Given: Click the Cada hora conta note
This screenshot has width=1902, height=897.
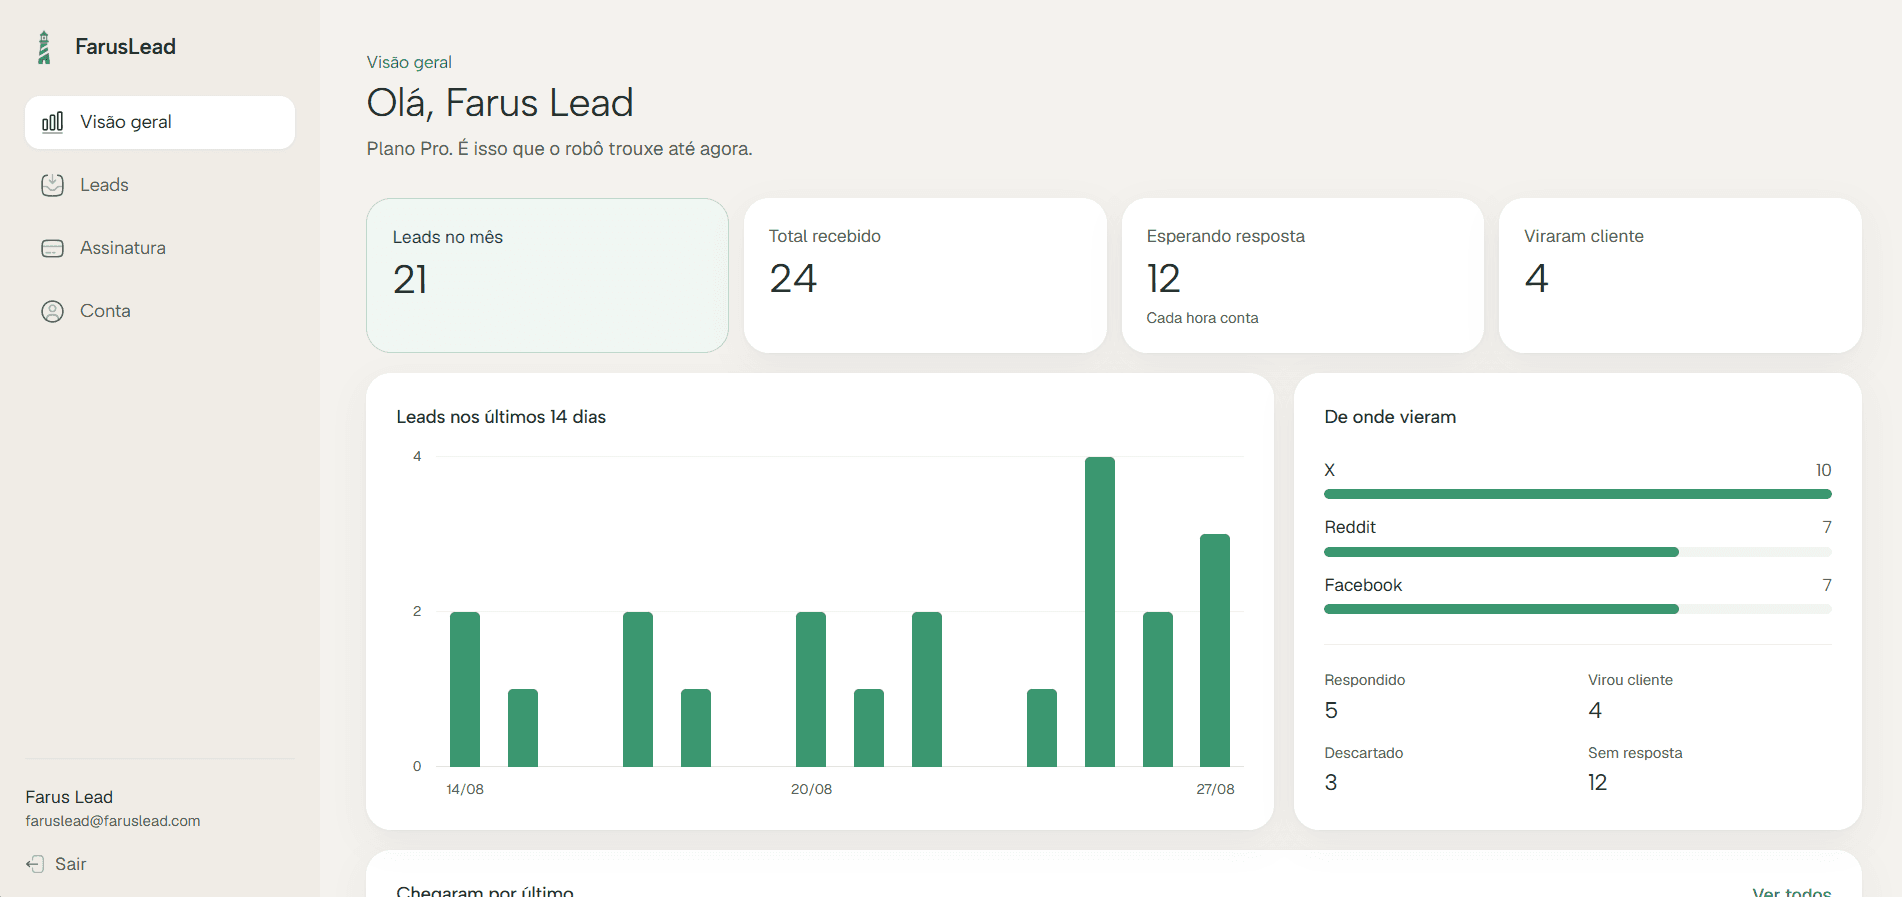Looking at the screenshot, I should (x=1202, y=318).
